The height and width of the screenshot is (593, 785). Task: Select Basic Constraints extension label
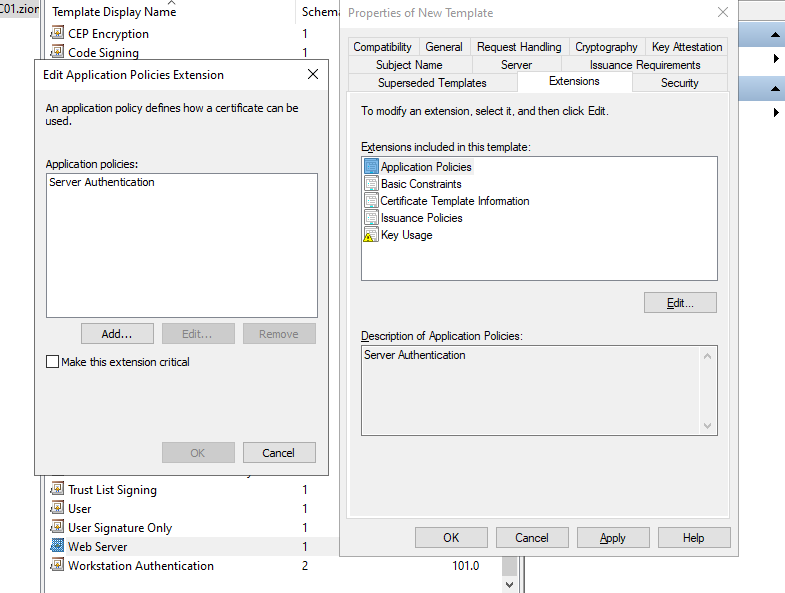(x=421, y=184)
